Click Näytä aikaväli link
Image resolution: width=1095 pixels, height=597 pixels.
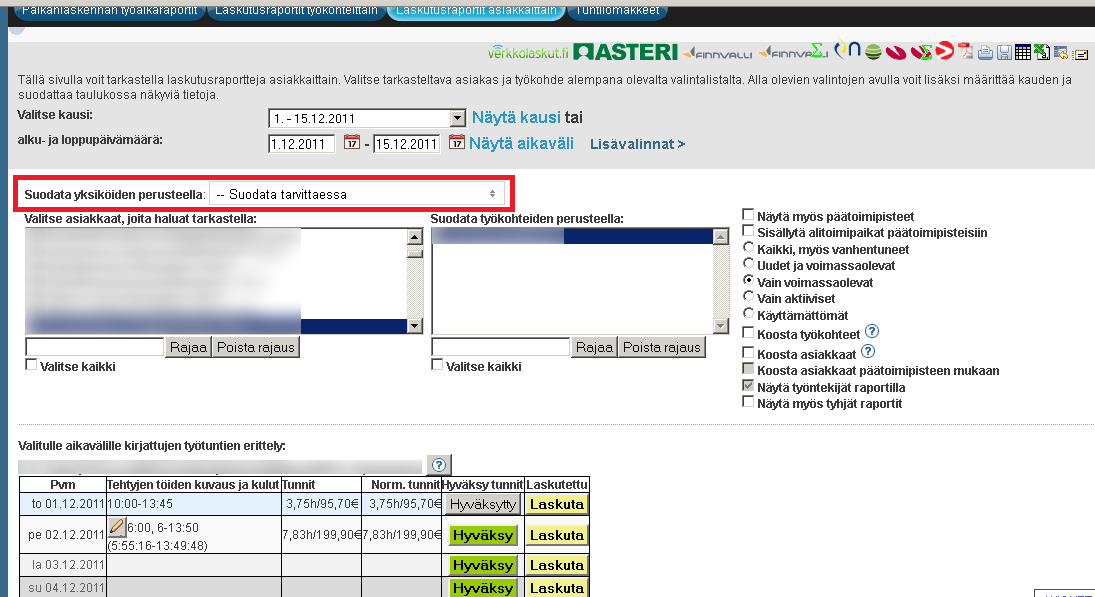point(521,143)
